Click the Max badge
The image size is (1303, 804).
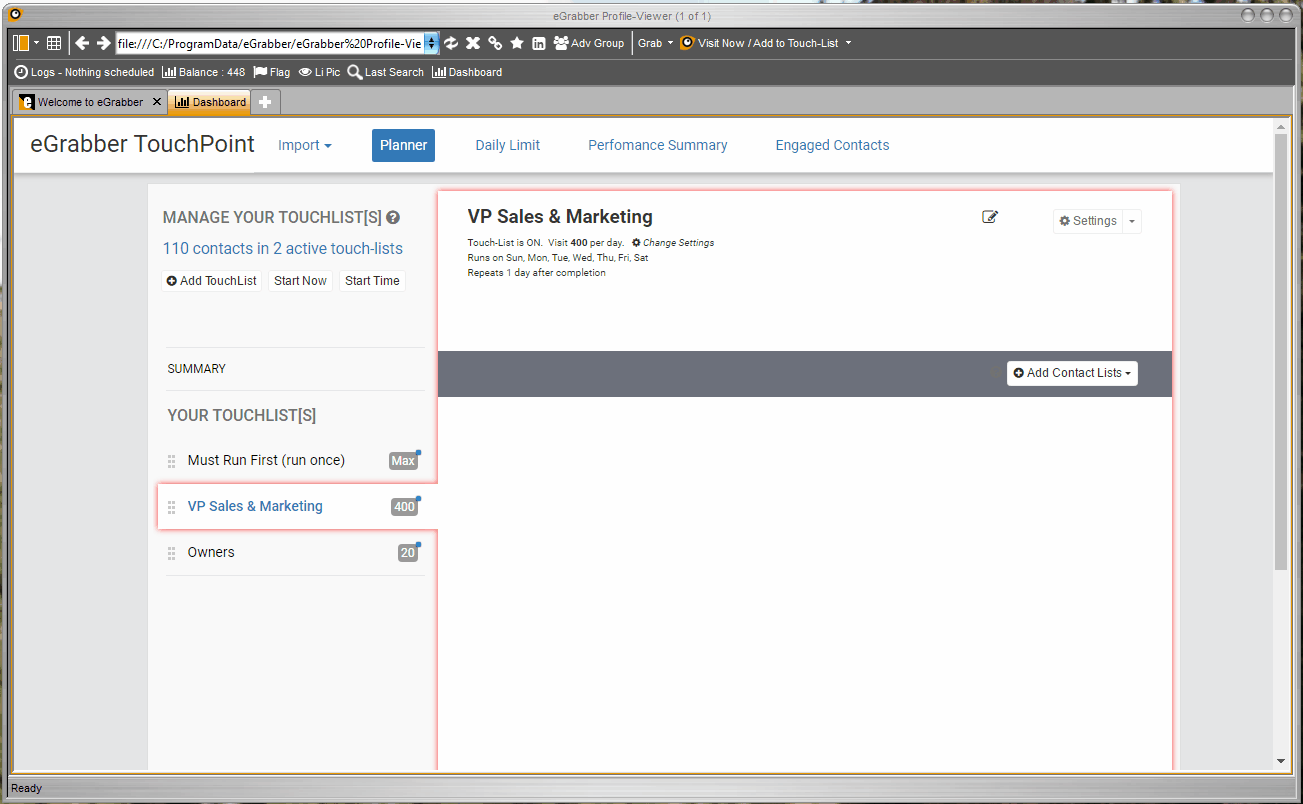point(403,461)
